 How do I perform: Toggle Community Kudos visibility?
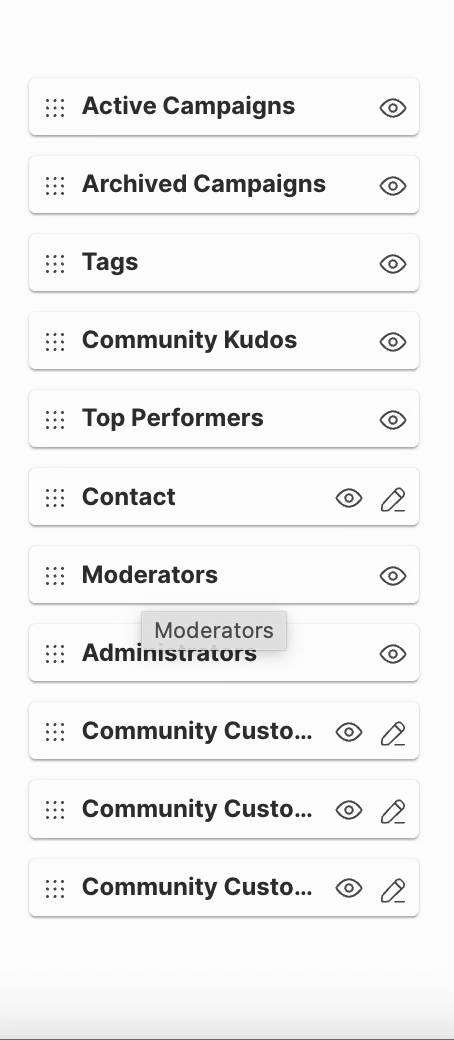392,342
